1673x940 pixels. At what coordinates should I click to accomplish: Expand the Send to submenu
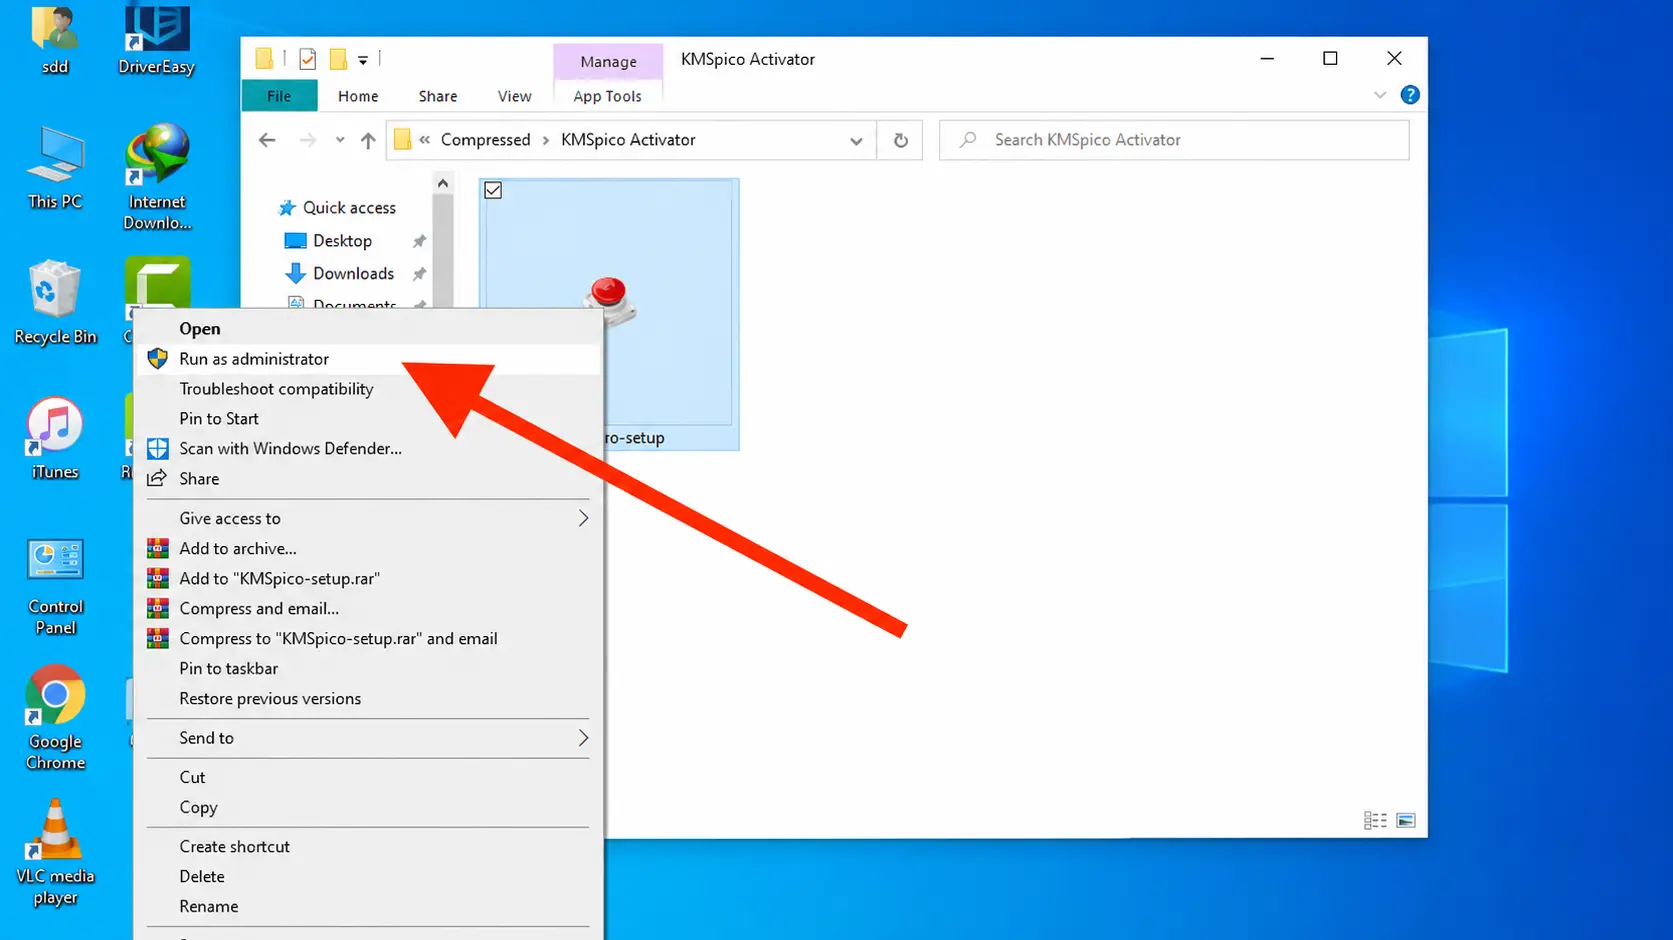click(583, 738)
